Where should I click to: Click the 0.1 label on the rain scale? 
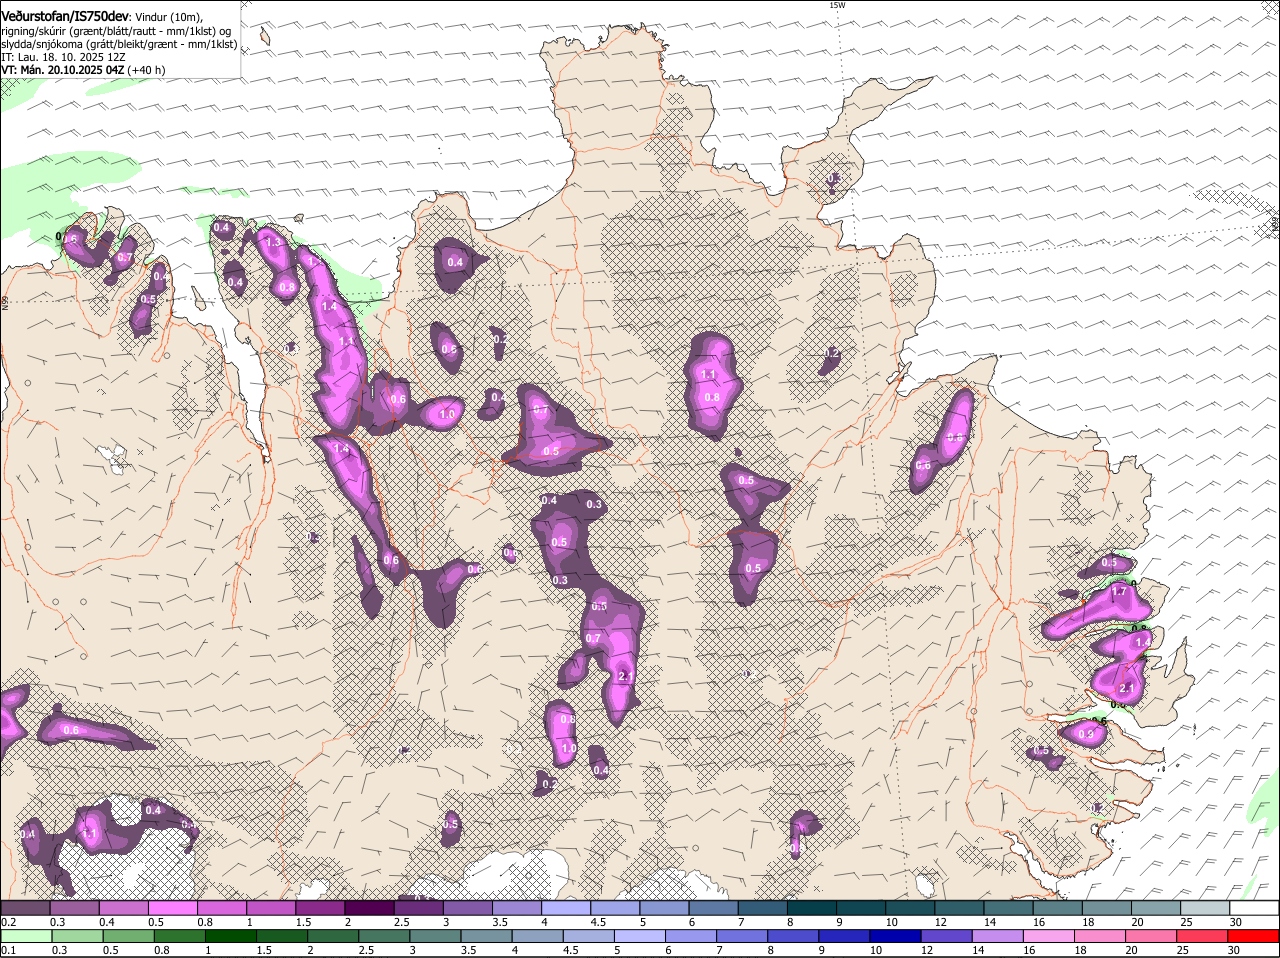tap(9, 950)
